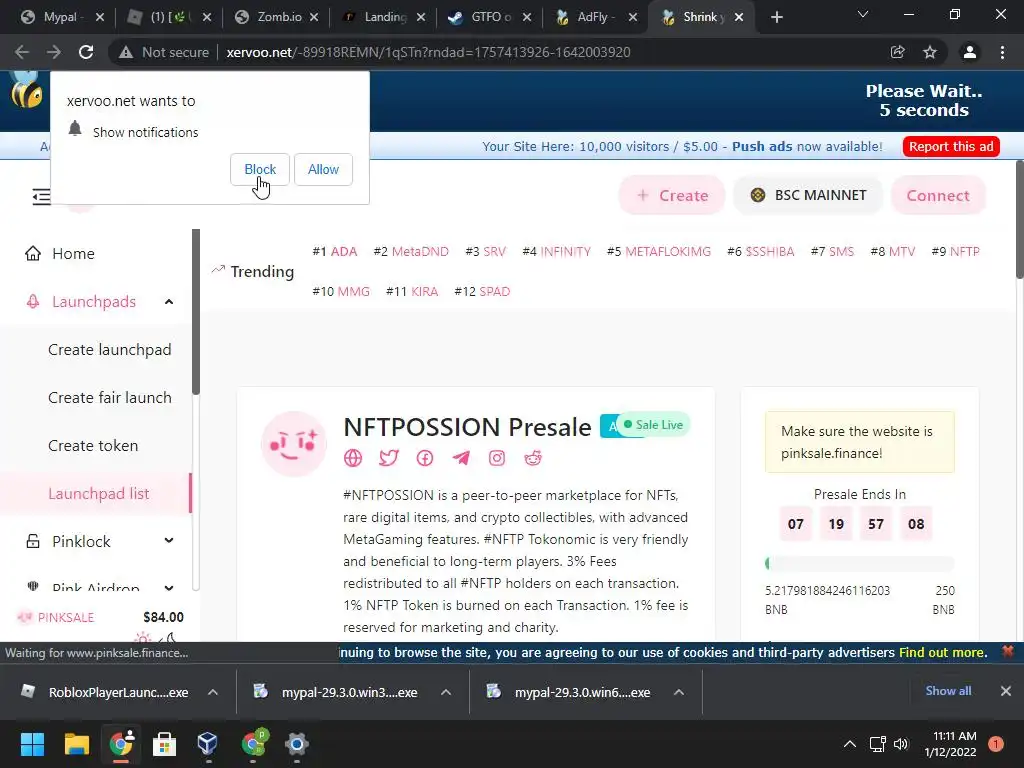This screenshot has width=1024, height=768.
Task: Open Create fair launch menu item
Action: (110, 398)
